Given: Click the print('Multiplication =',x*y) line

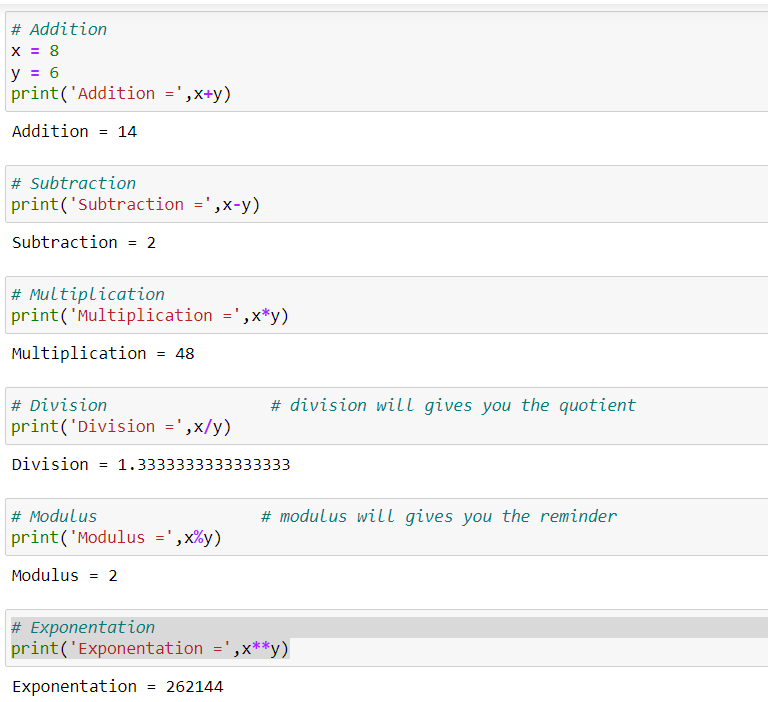Looking at the screenshot, I should [x=150, y=316].
